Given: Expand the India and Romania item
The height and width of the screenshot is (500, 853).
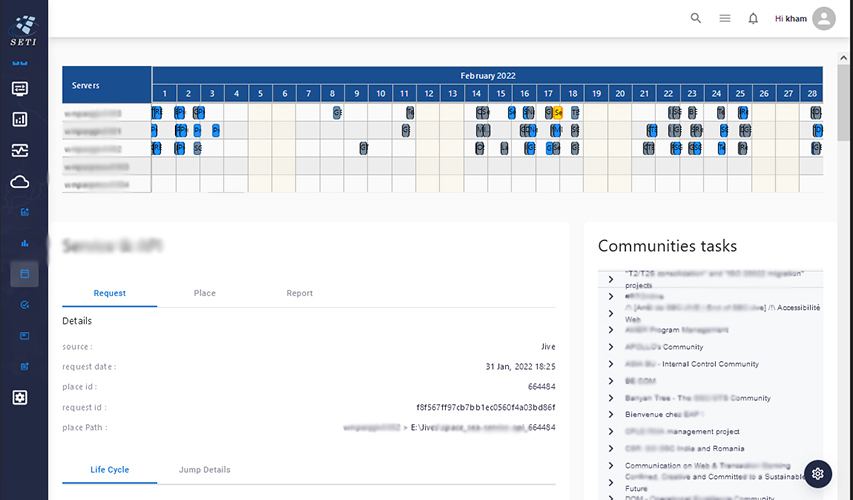Looking at the screenshot, I should (x=611, y=449).
